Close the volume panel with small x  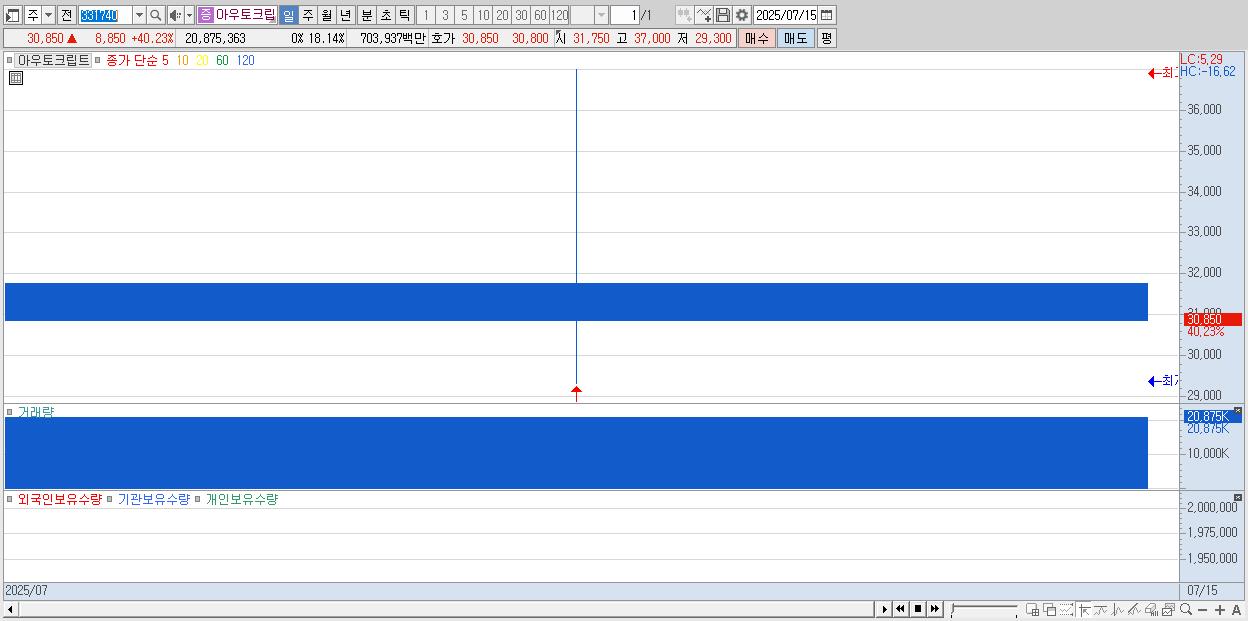[x=1237, y=411]
